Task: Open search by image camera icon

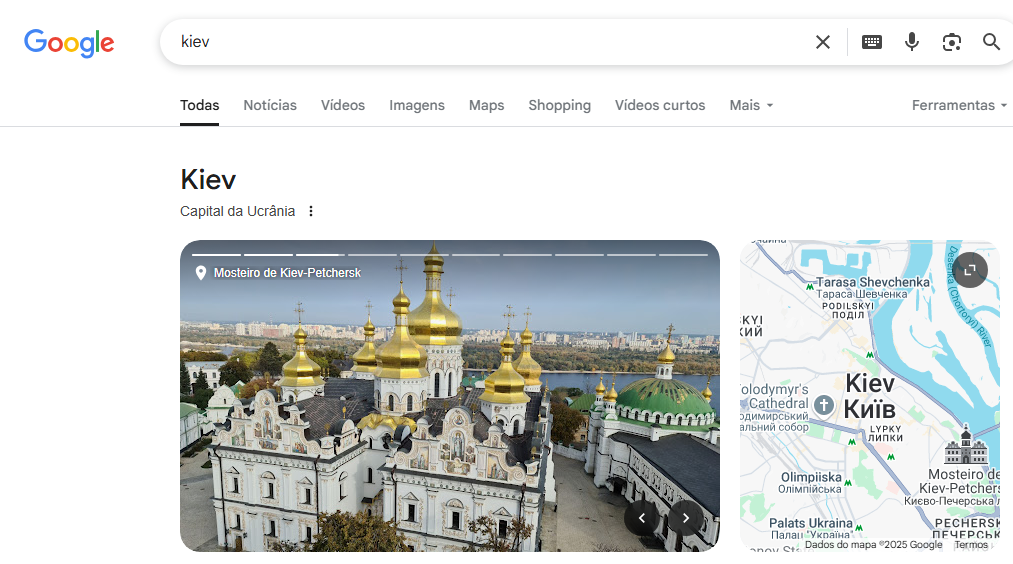Action: (952, 42)
